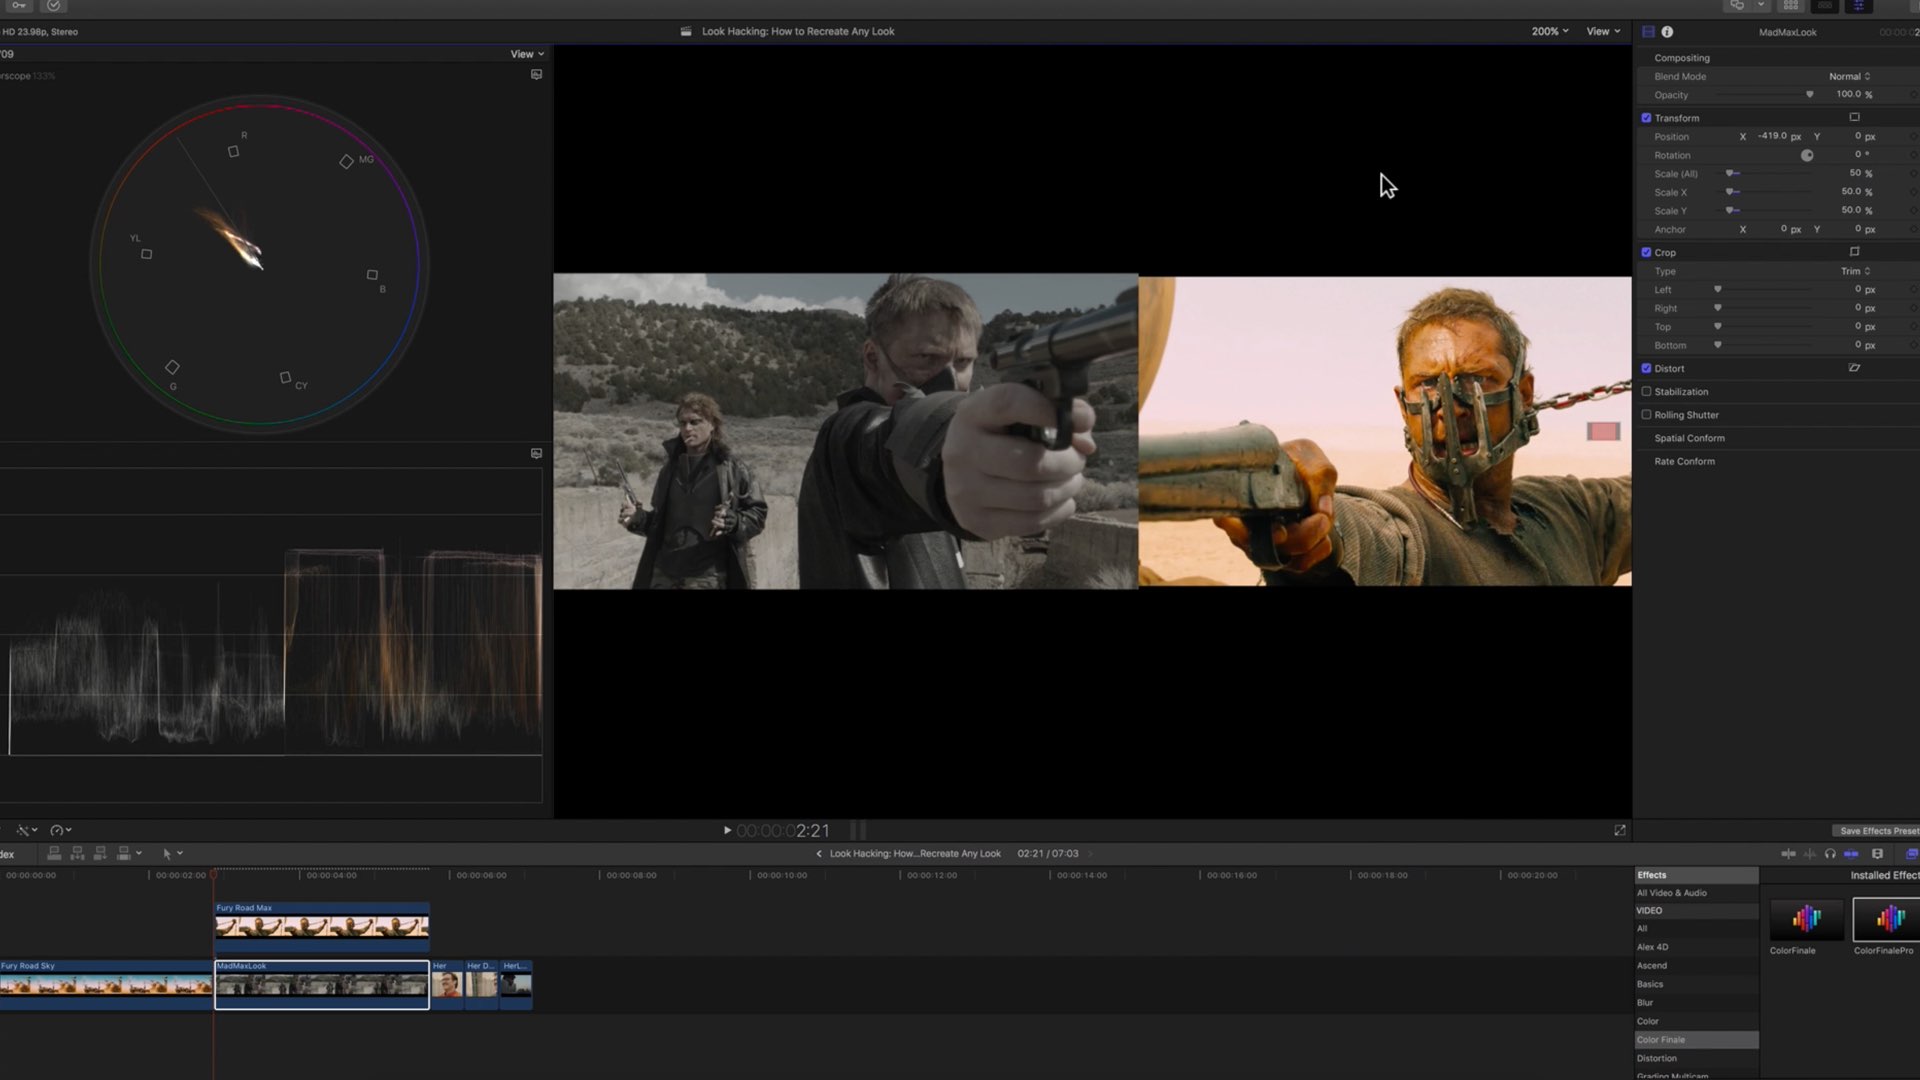Open the video inspector tab icon

[1648, 32]
